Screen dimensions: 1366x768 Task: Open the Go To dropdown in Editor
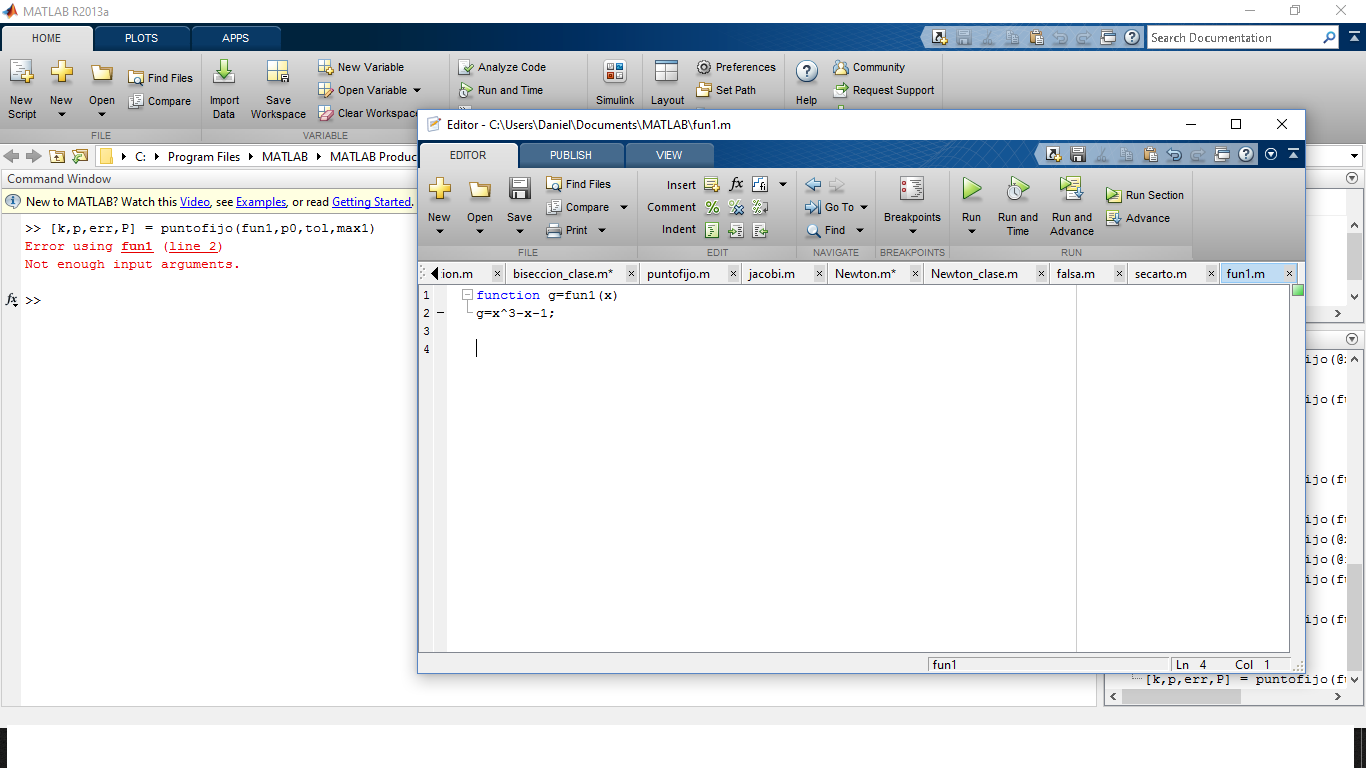[x=863, y=207]
